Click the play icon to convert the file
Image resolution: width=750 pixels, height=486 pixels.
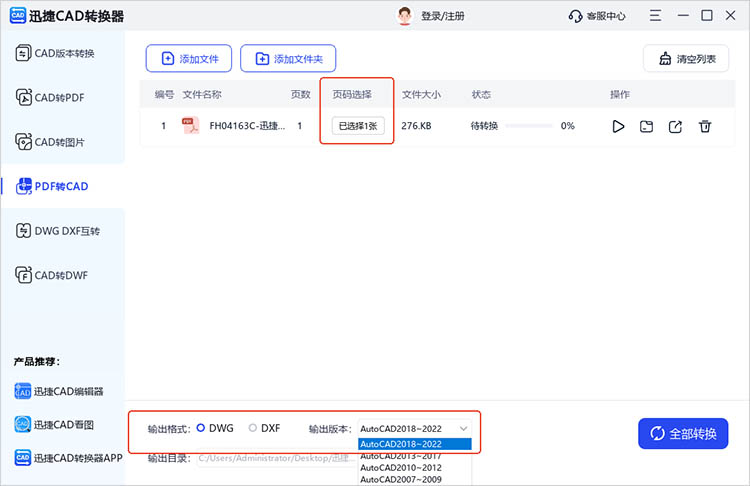(x=618, y=126)
